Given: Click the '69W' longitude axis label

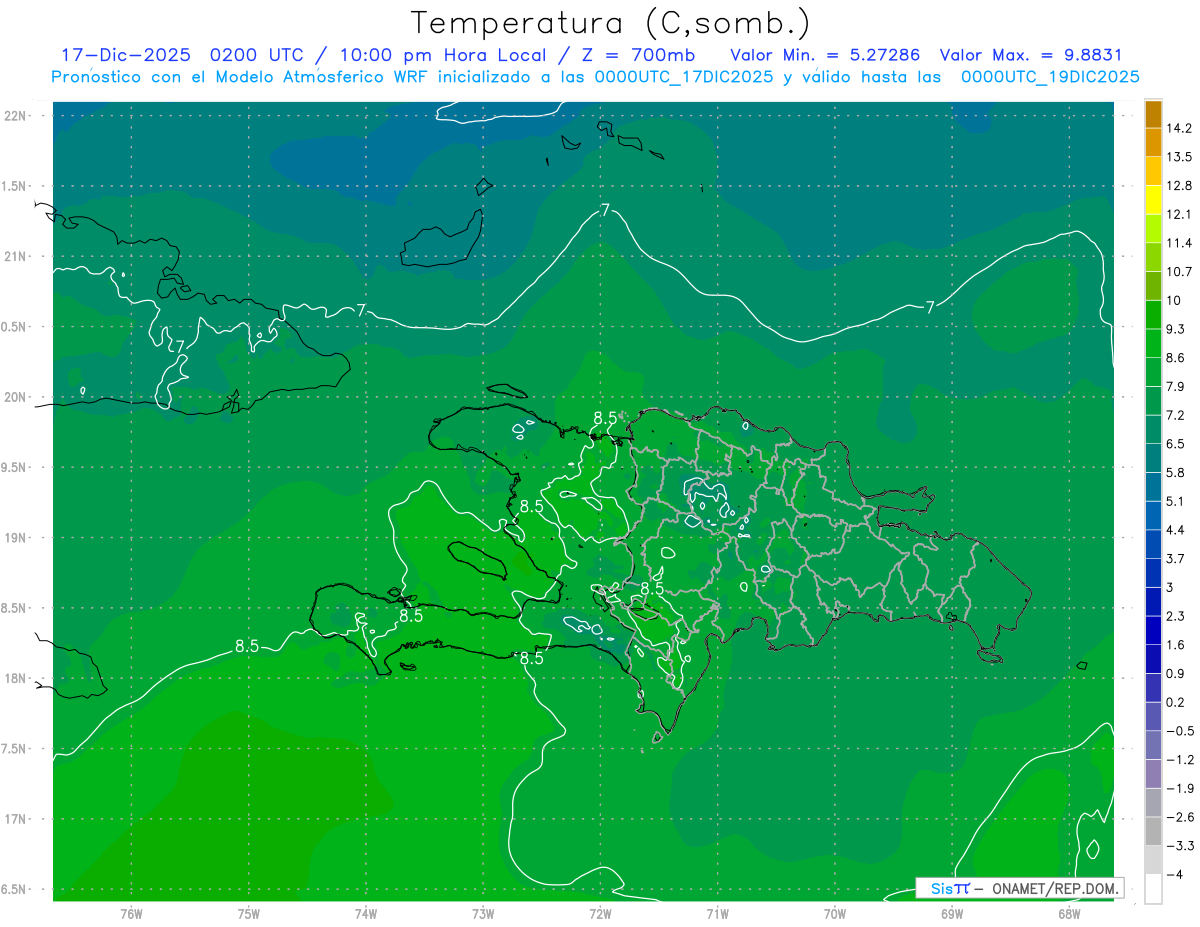Looking at the screenshot, I should pyautogui.click(x=952, y=913).
